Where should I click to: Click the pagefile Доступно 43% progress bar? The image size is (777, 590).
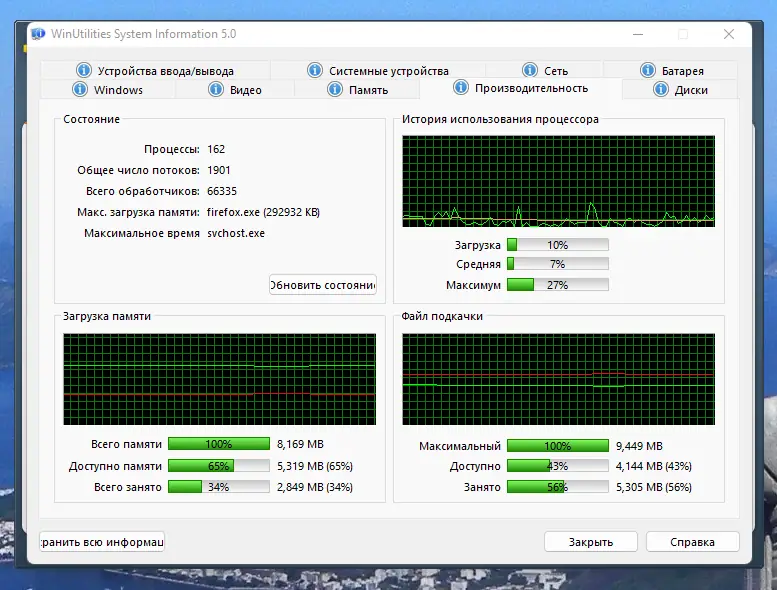tap(558, 466)
